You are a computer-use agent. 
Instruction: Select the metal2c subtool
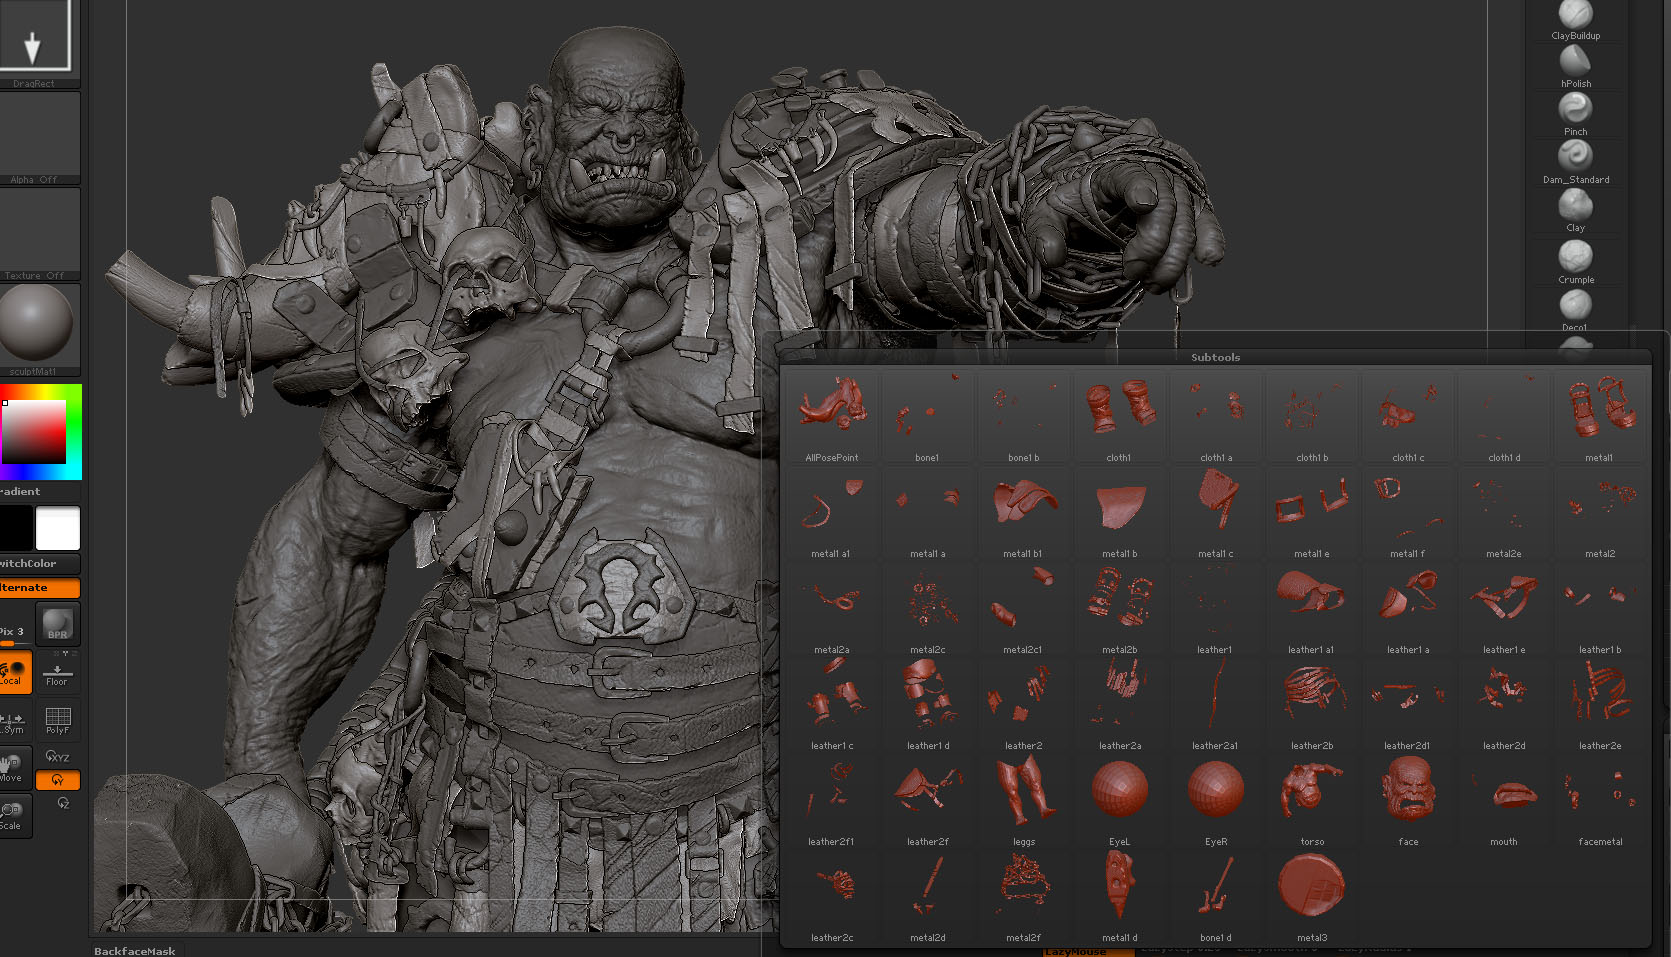[928, 609]
